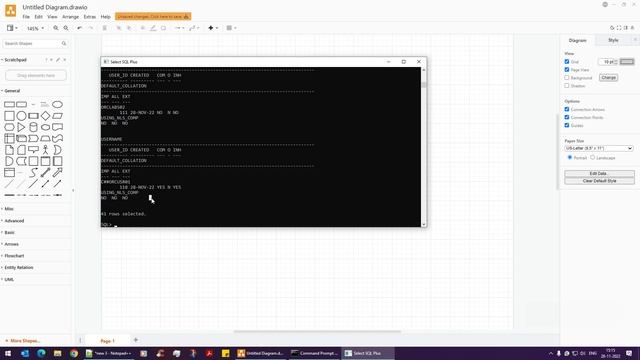Add a new page with plus icon
Image resolution: width=640 pixels, height=360 pixels.
(136, 340)
